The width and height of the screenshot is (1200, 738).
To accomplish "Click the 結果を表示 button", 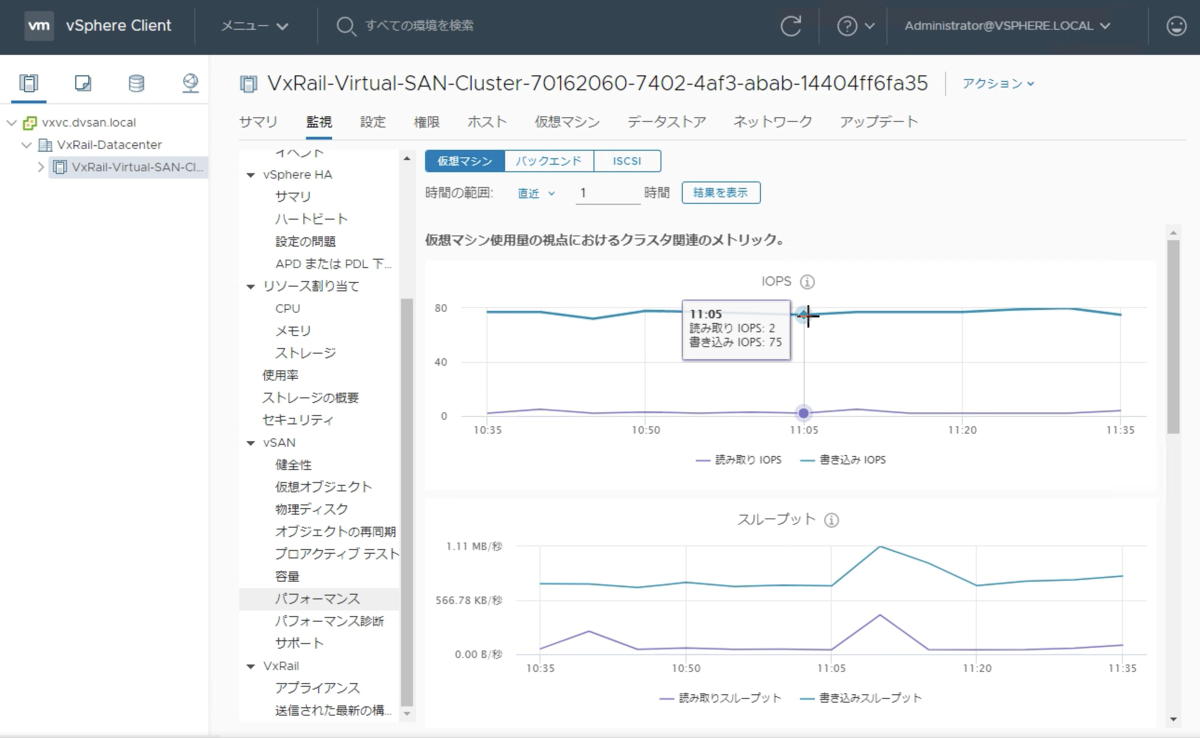I will 721,193.
